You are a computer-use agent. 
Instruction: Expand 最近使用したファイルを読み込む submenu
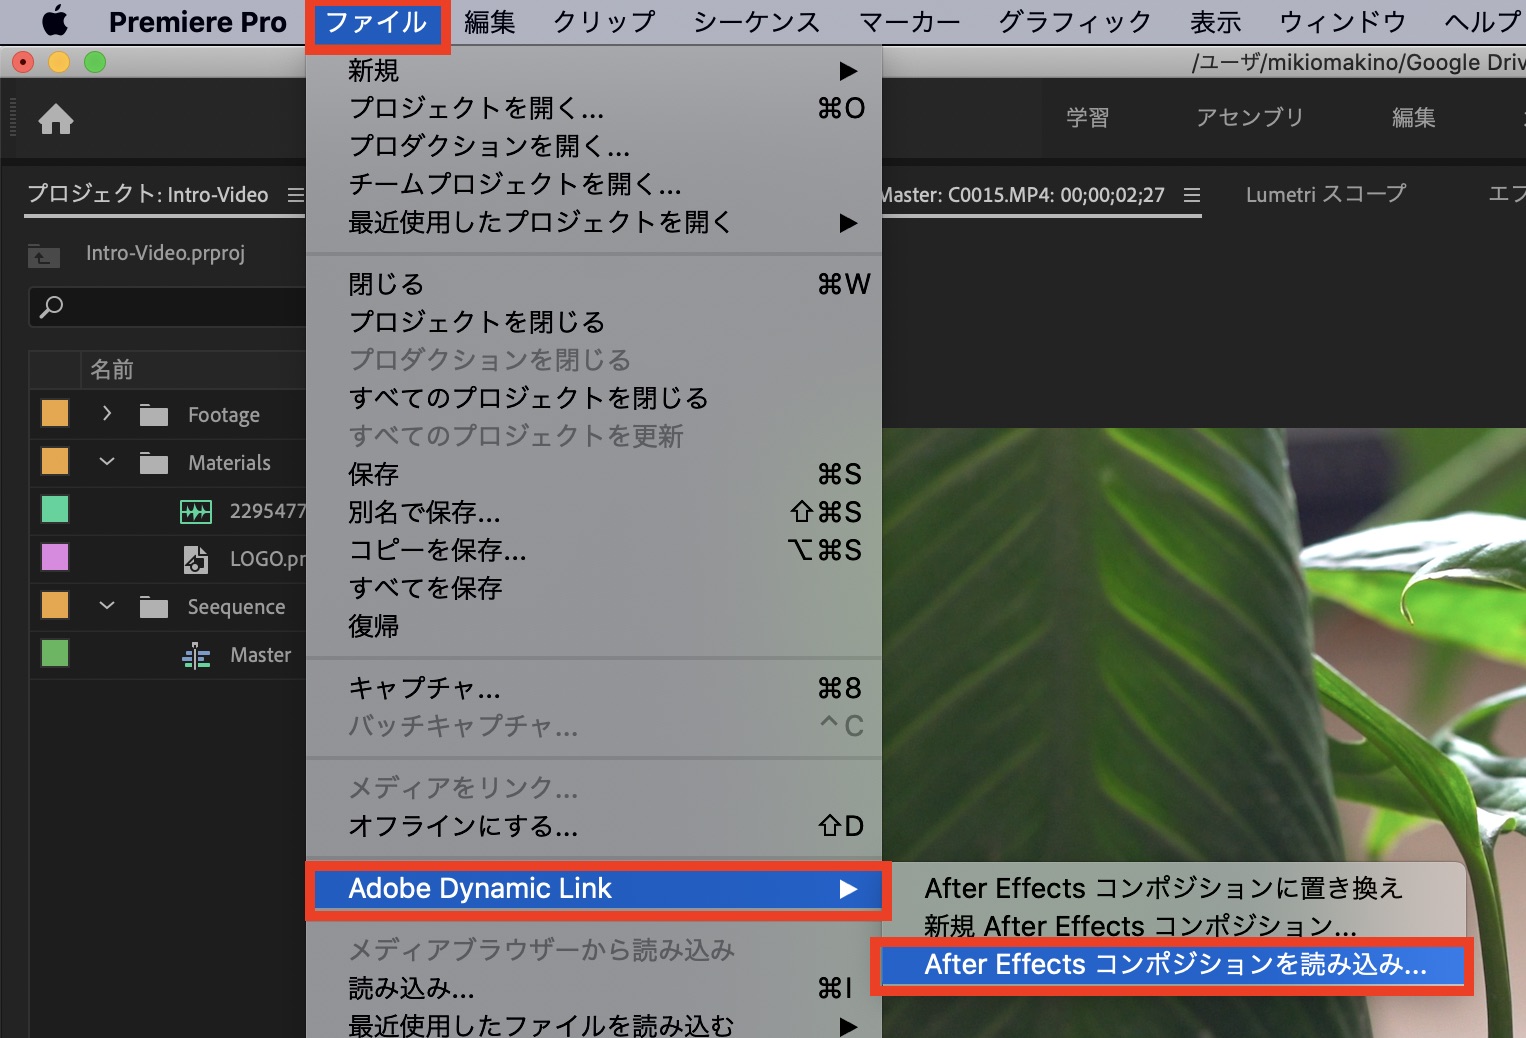tap(594, 1024)
